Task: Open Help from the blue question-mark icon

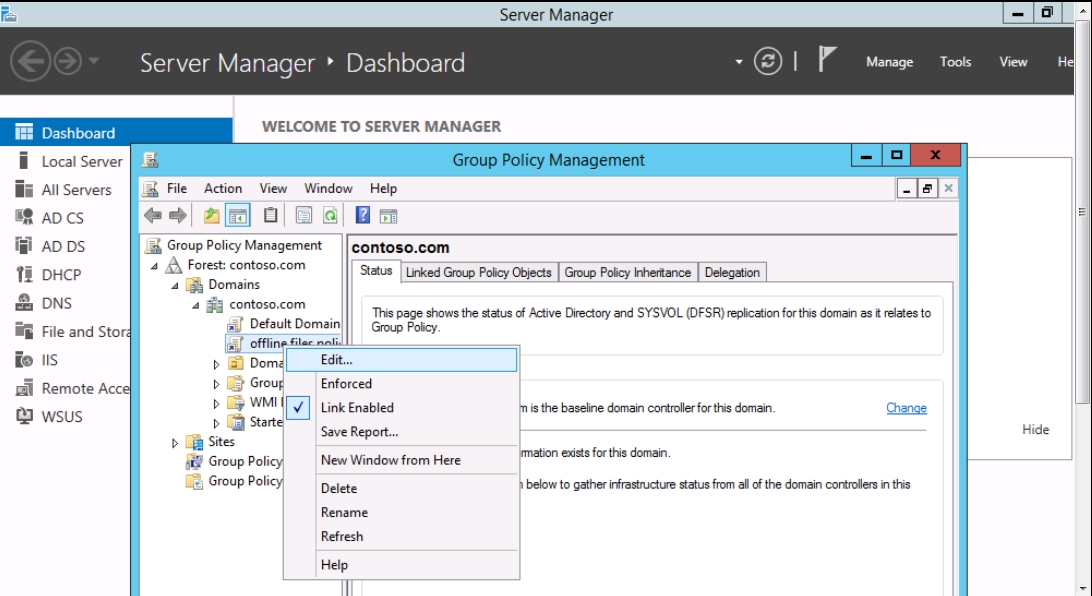Action: 363,215
